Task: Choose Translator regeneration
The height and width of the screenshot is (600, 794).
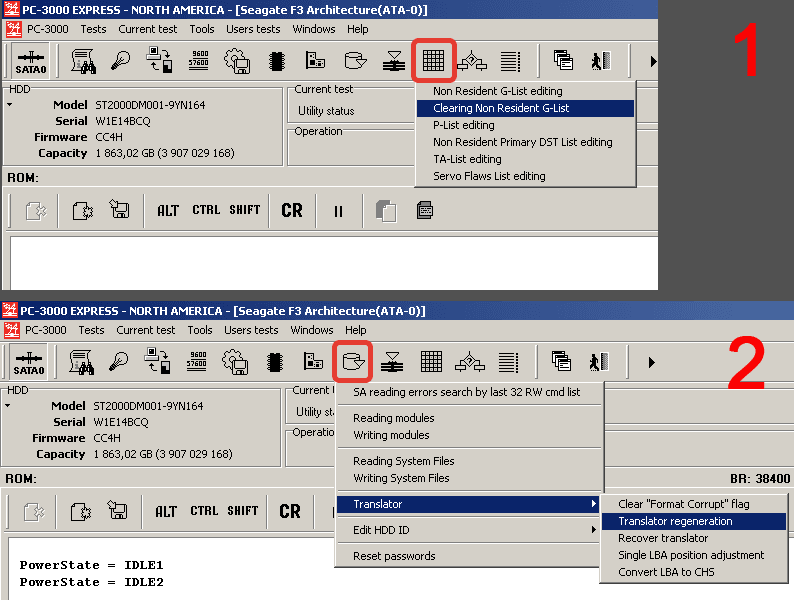Action: pos(694,521)
